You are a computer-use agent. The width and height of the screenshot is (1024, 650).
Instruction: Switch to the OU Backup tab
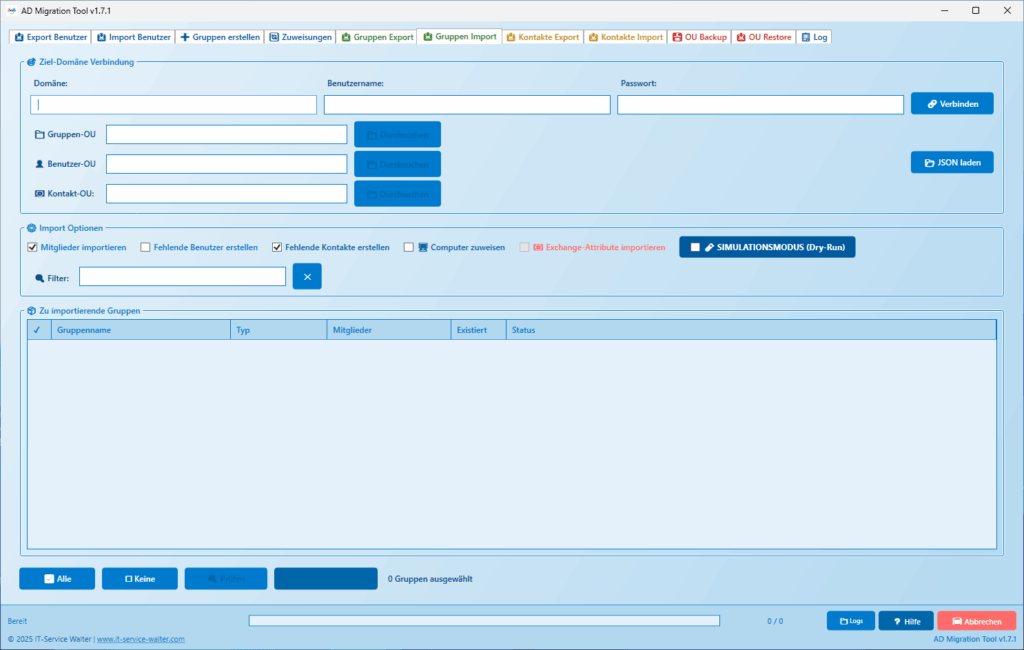coord(699,37)
